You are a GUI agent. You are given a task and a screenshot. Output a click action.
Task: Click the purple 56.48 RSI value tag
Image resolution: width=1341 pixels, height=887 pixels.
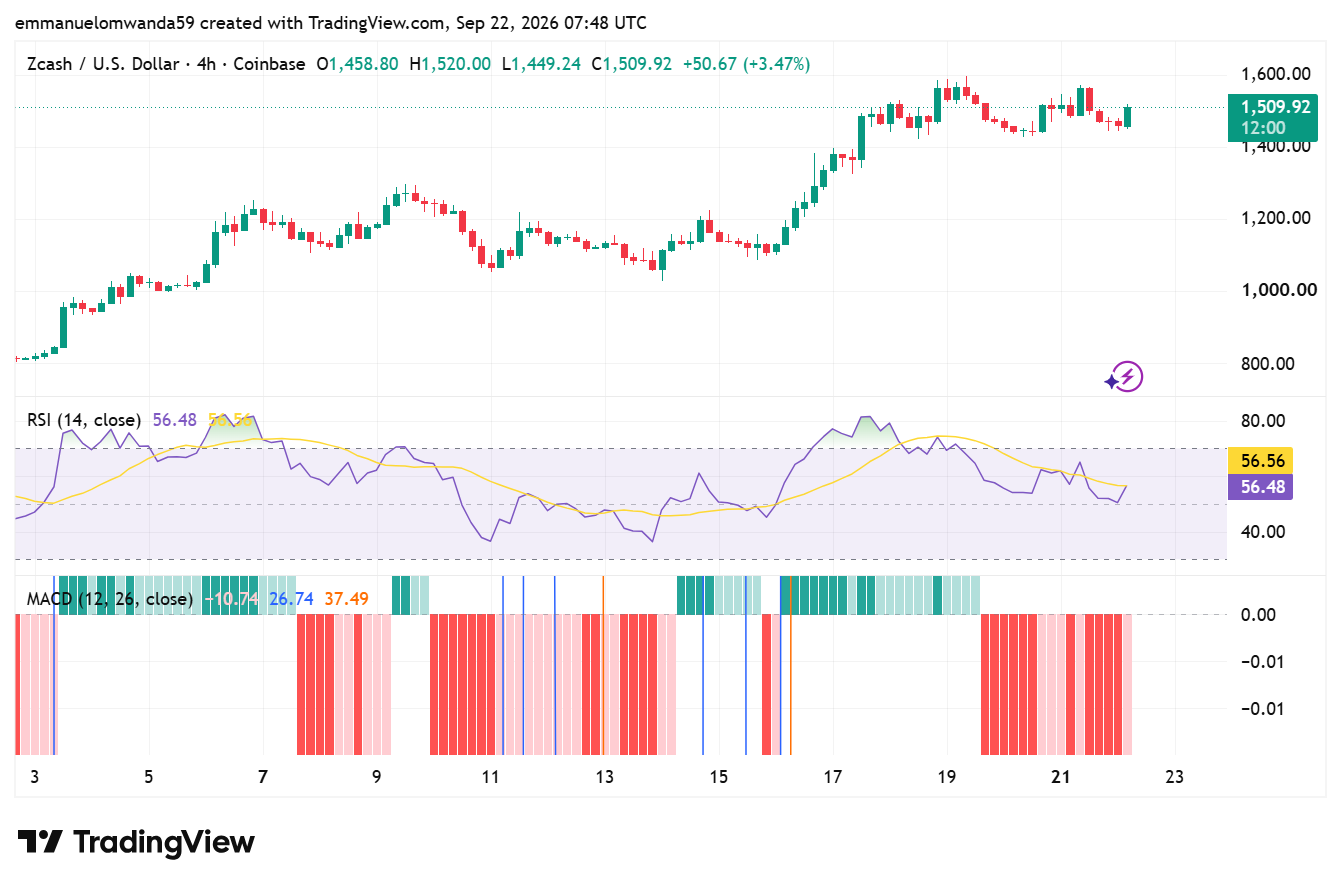point(1260,486)
